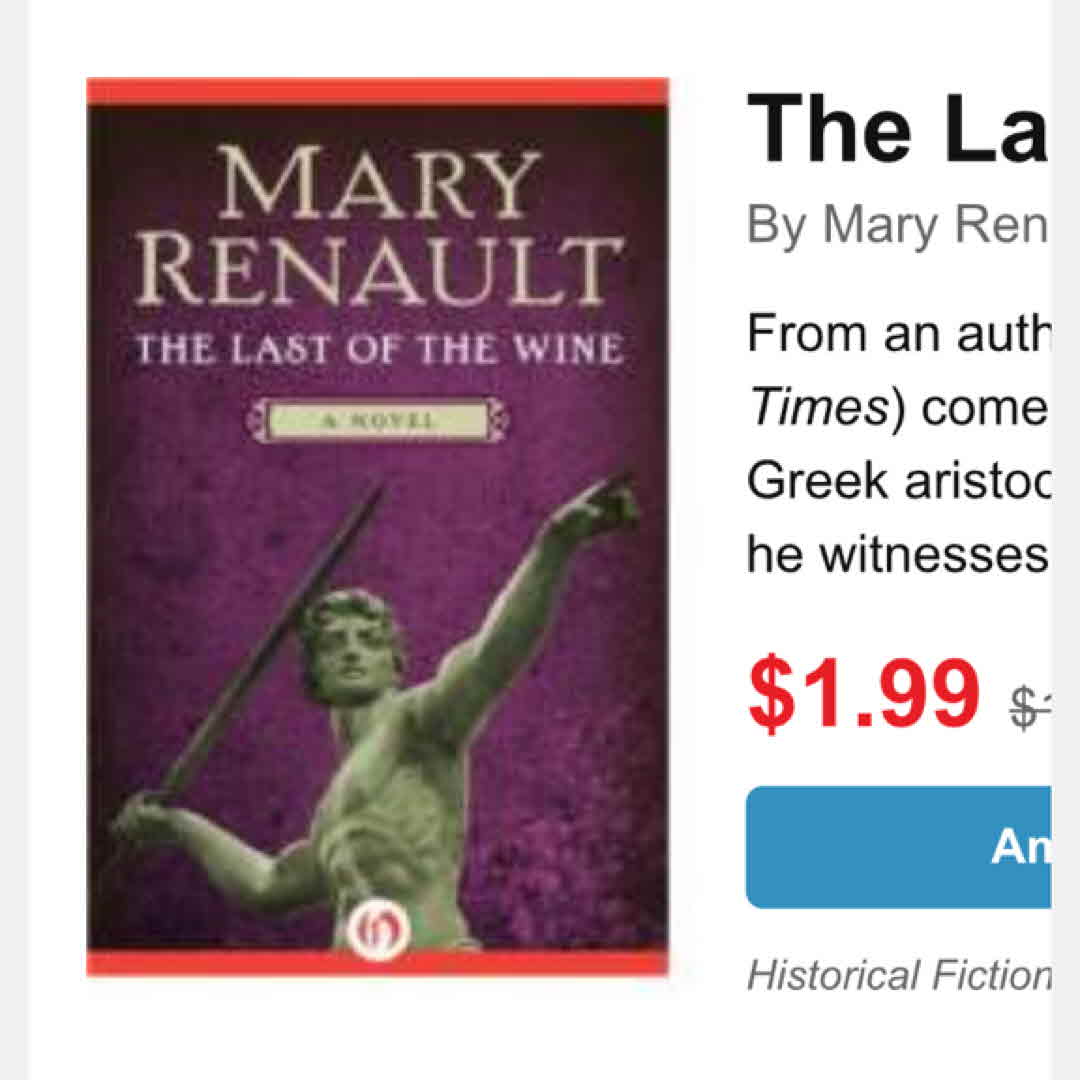Click 'Mary Renault' author name on cover
Viewport: 1080px width, 1080px height.
pos(379,228)
